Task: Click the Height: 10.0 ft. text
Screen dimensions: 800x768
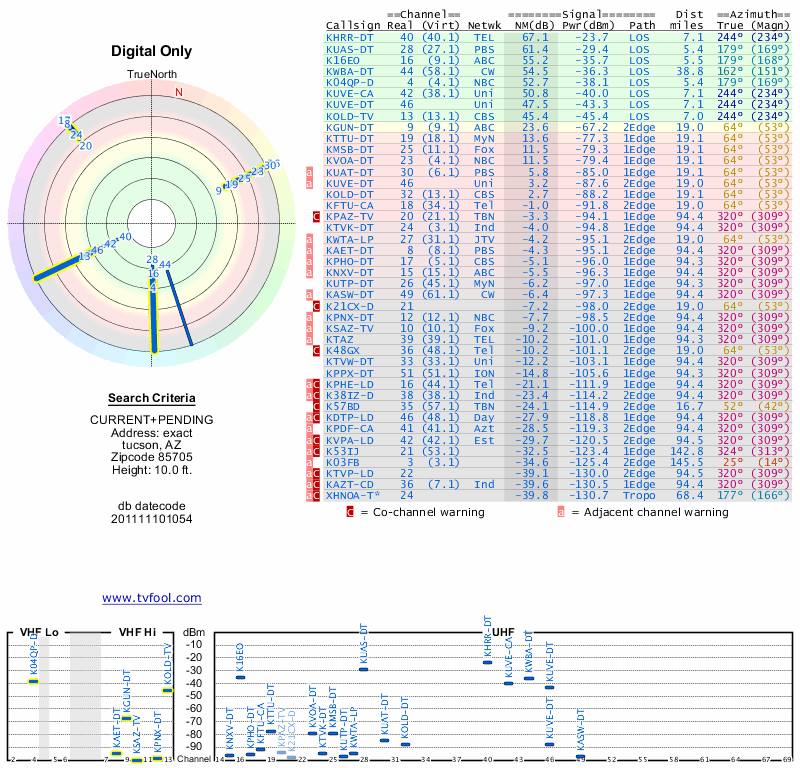Action: coord(152,470)
